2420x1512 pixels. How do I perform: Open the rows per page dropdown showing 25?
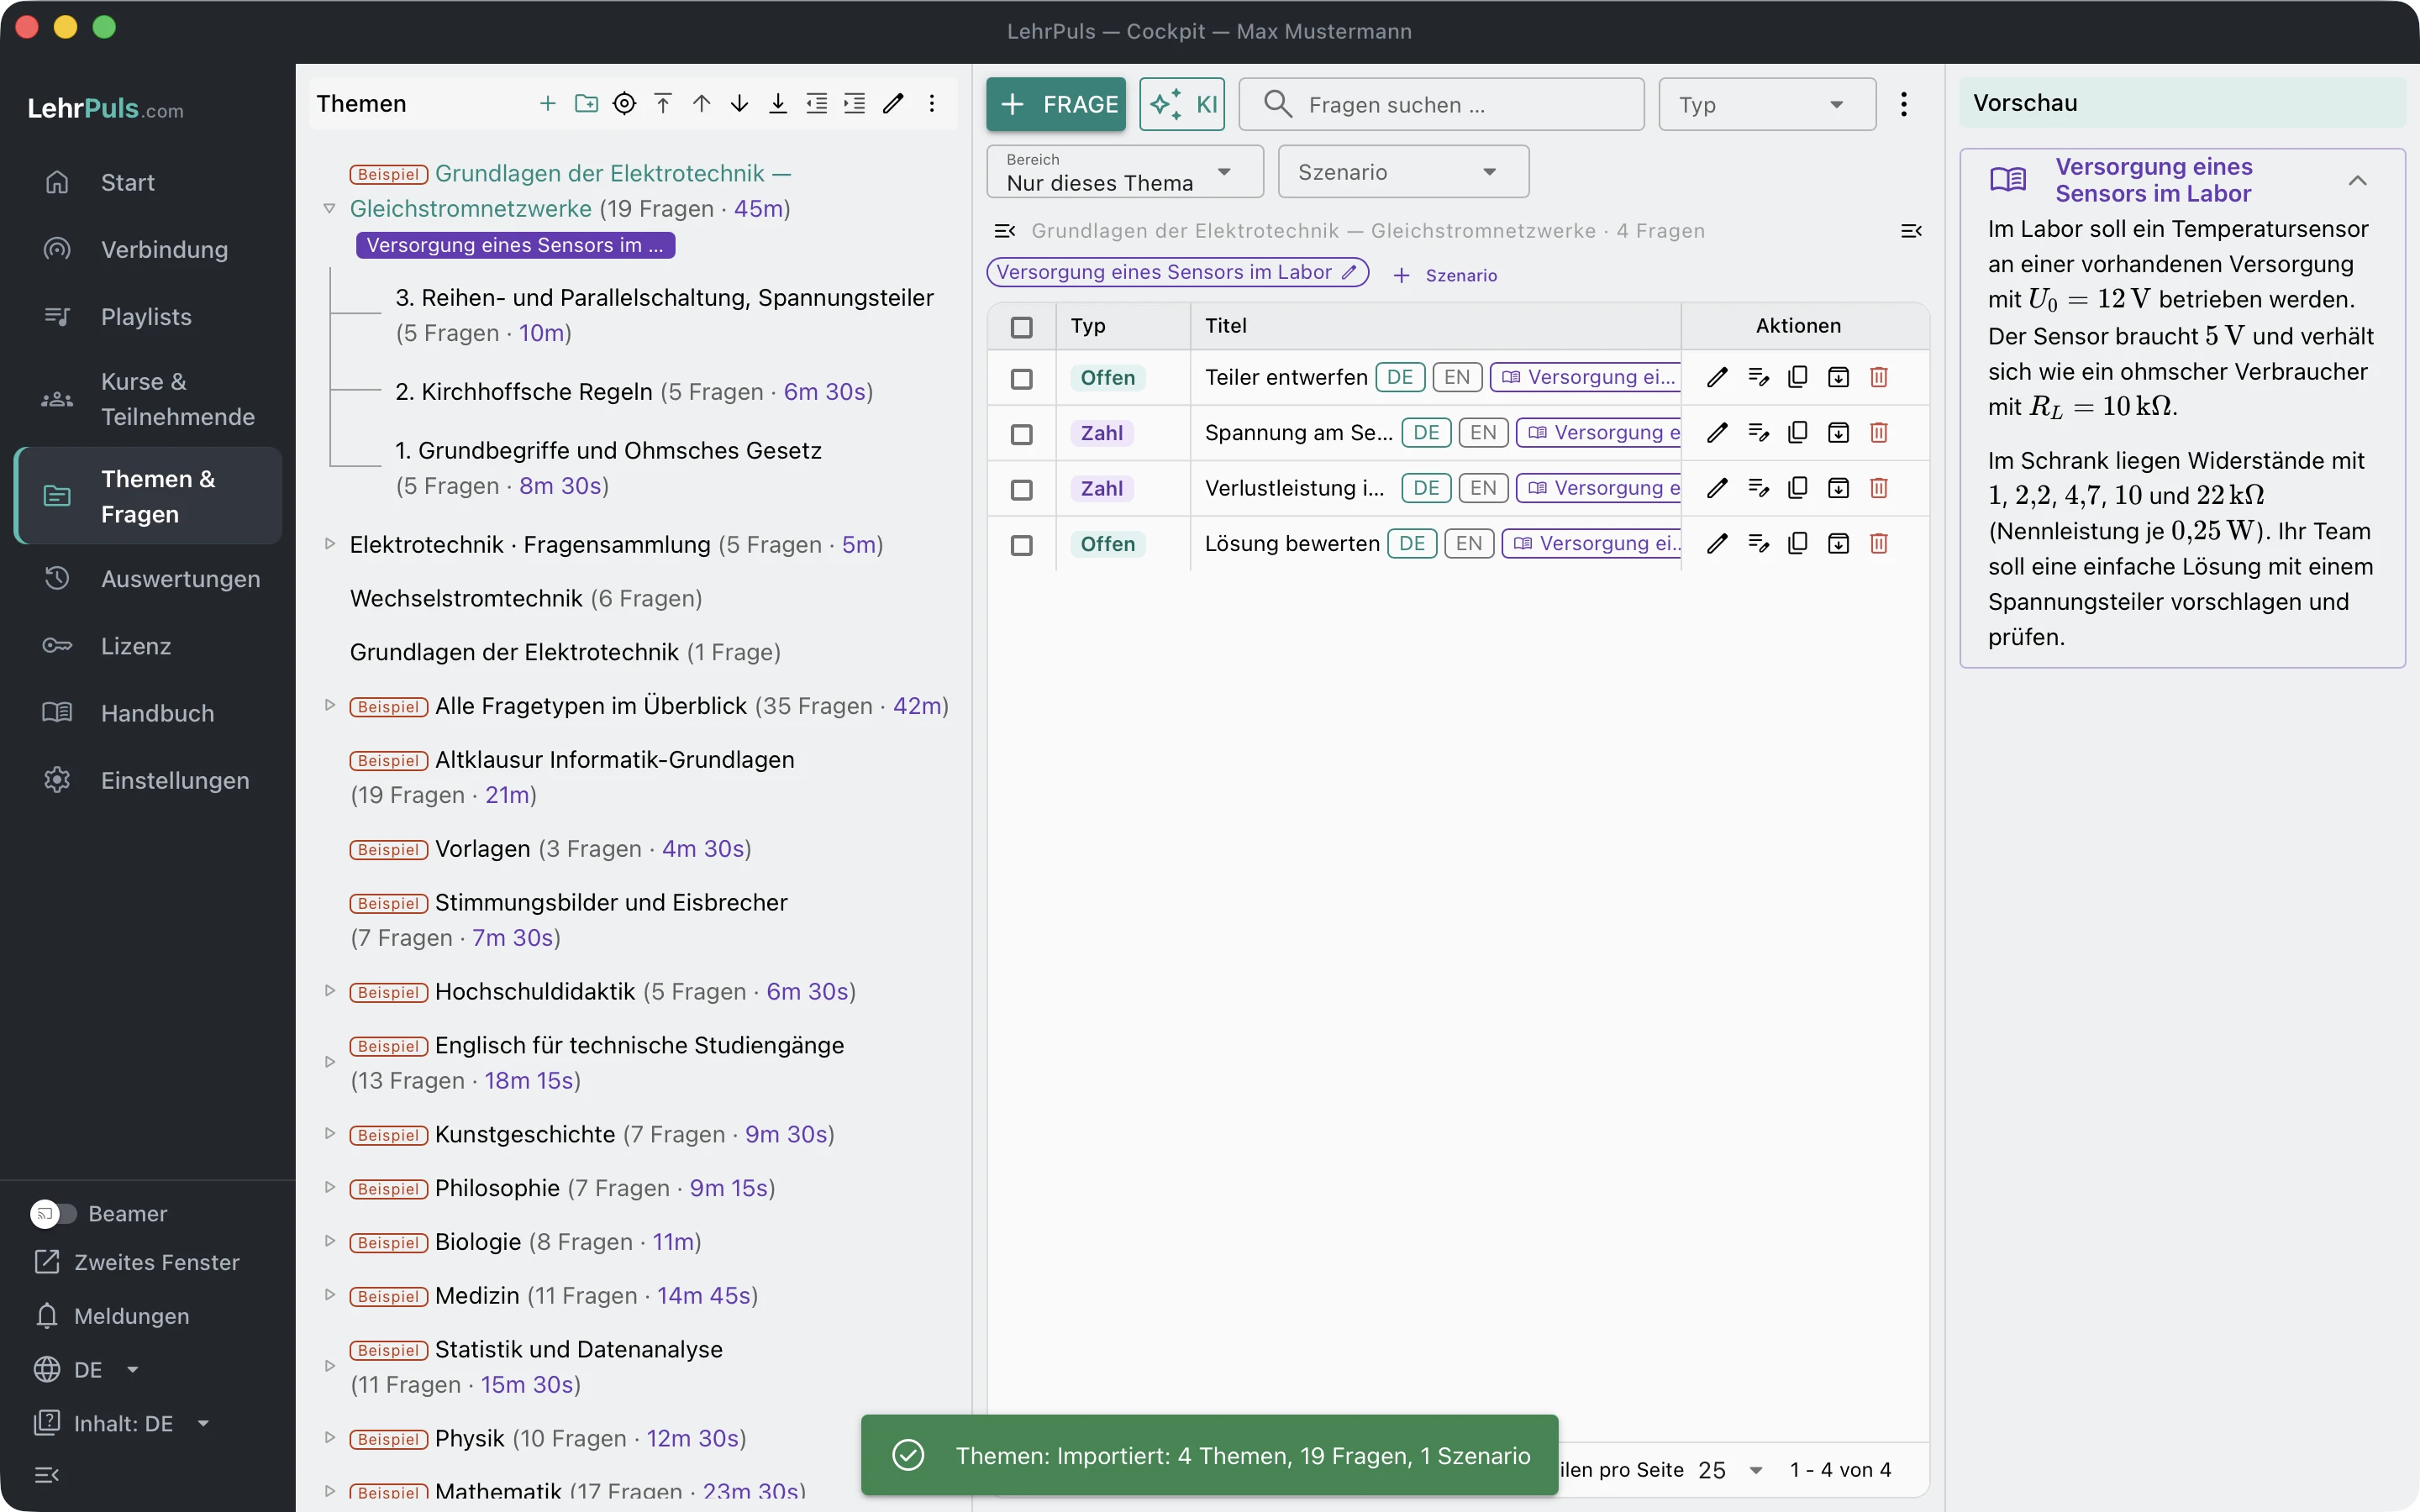(1731, 1469)
